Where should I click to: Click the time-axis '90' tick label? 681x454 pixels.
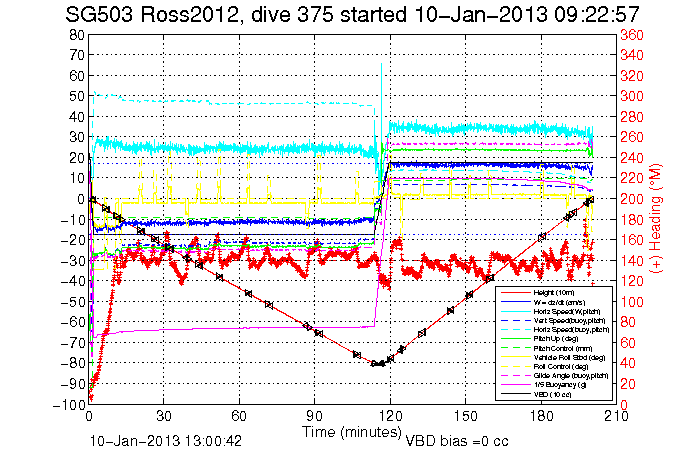point(314,417)
